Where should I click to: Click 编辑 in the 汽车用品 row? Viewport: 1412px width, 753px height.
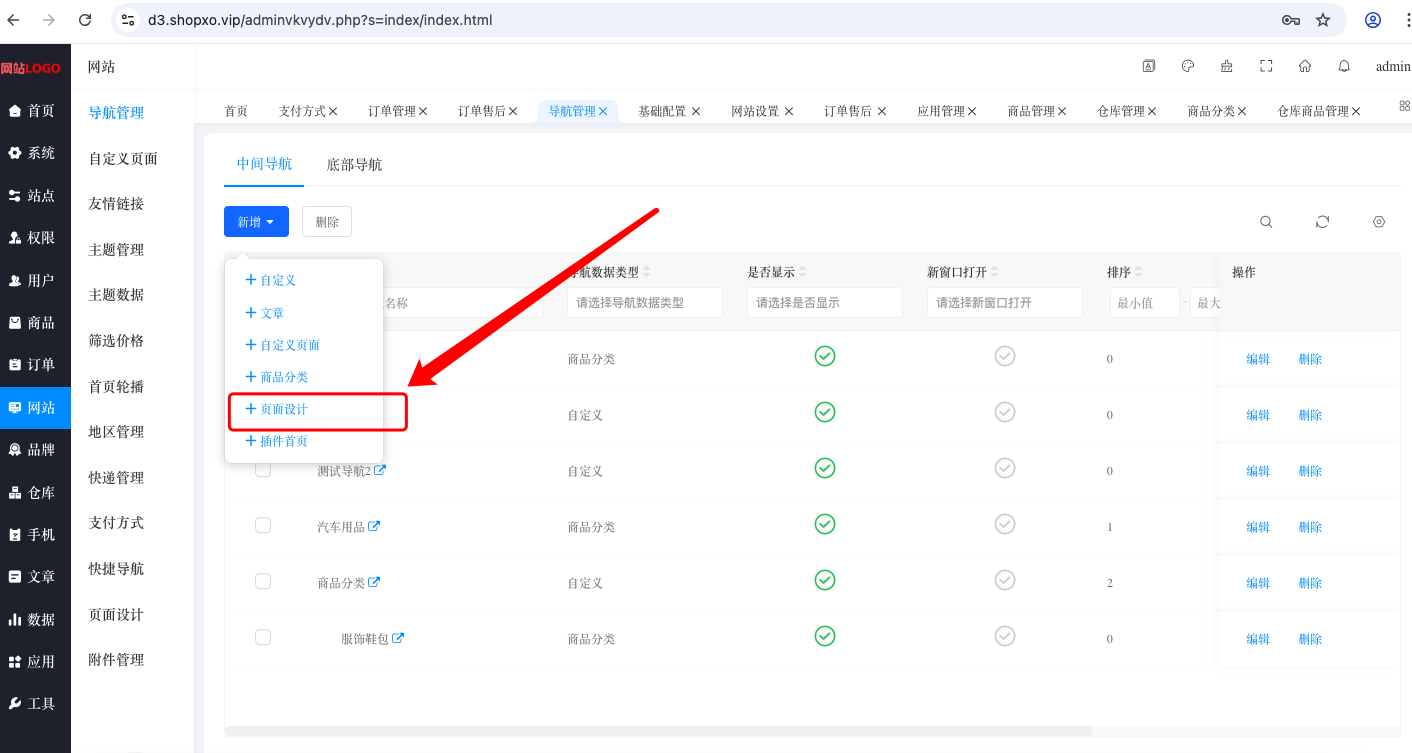[x=1258, y=527]
